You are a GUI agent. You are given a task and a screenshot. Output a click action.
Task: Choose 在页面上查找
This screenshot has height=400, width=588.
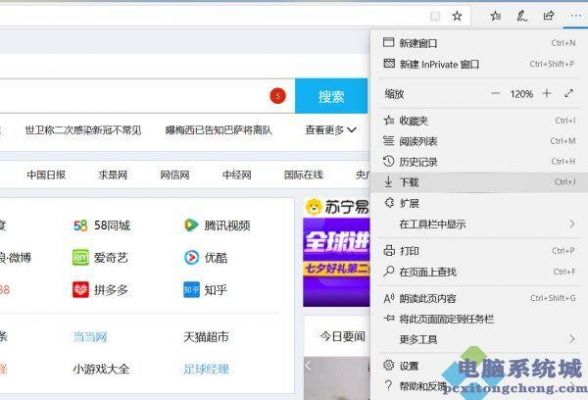click(479, 272)
